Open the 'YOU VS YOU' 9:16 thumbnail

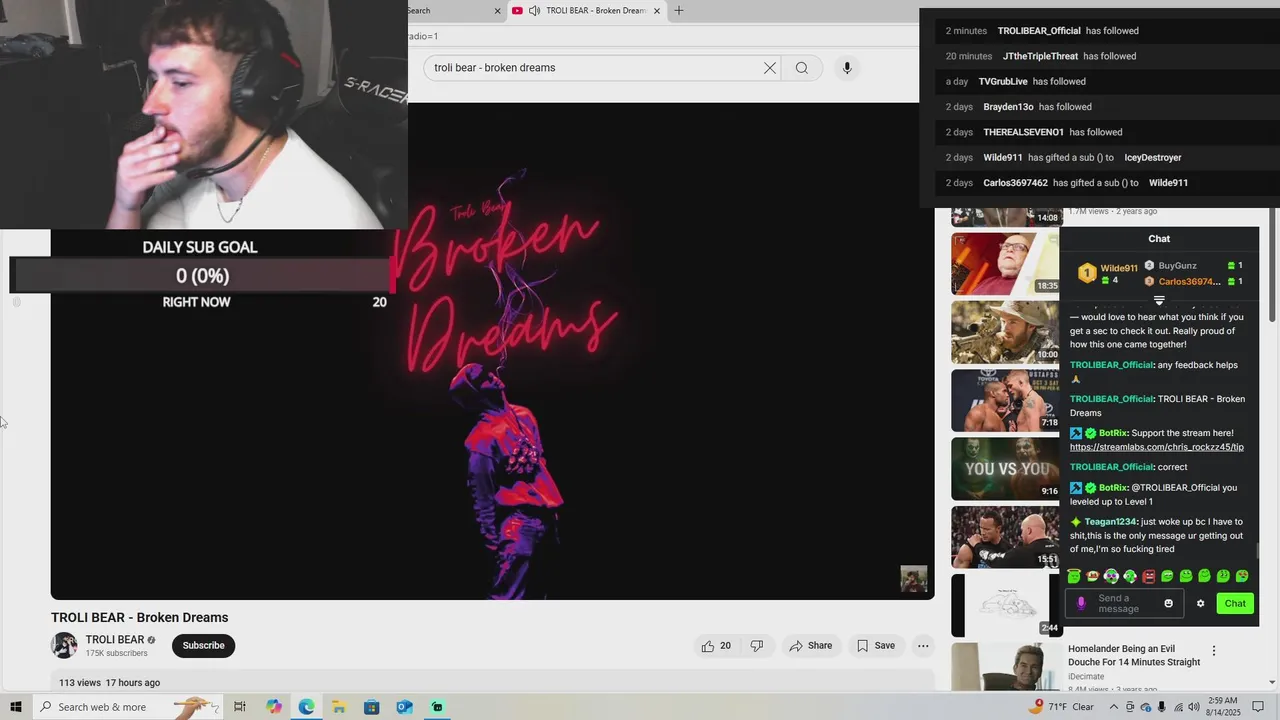tap(1004, 468)
